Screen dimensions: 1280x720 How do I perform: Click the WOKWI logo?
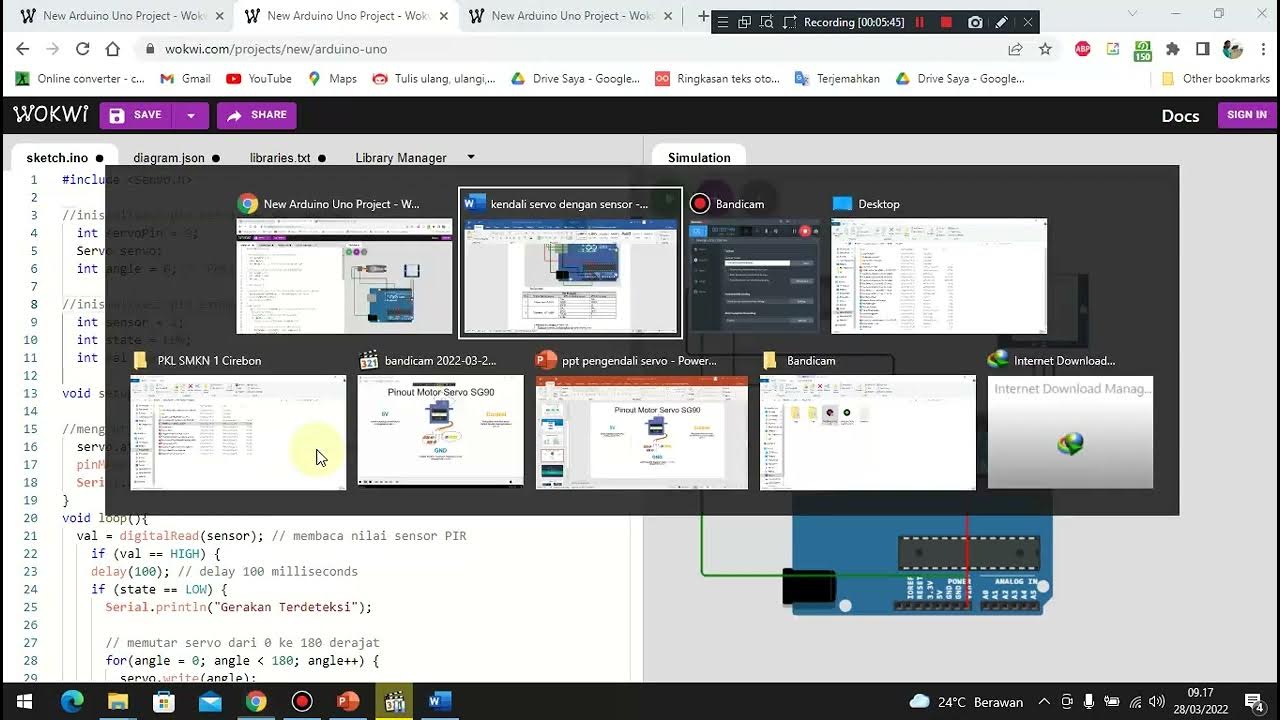(x=51, y=114)
